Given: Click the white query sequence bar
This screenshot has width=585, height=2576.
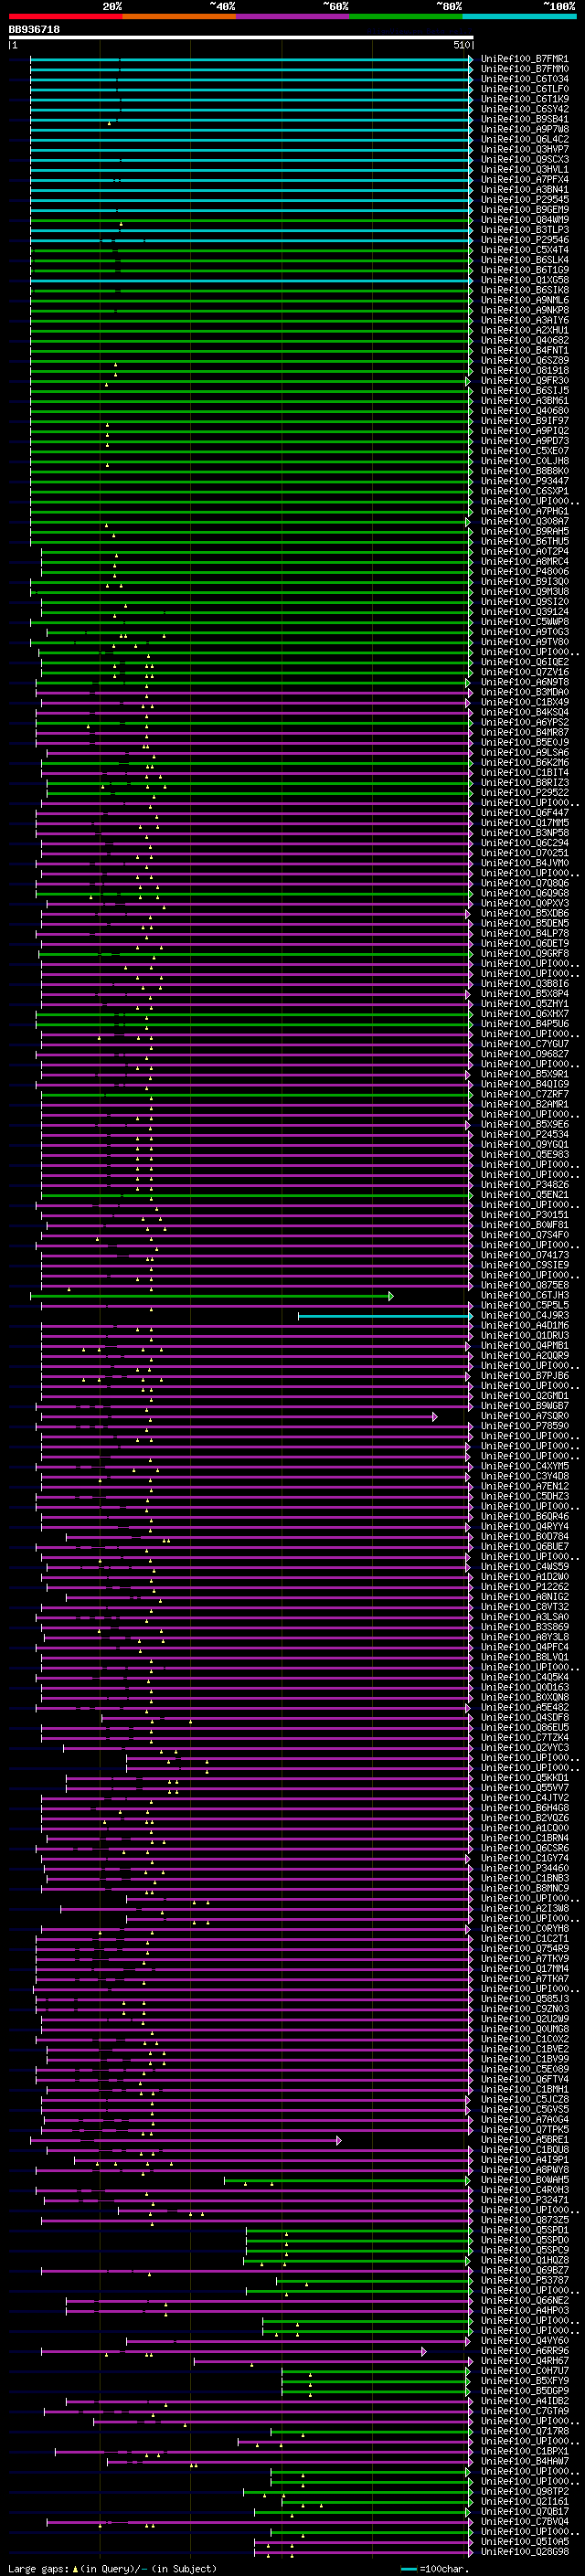Looking at the screenshot, I should [x=241, y=38].
